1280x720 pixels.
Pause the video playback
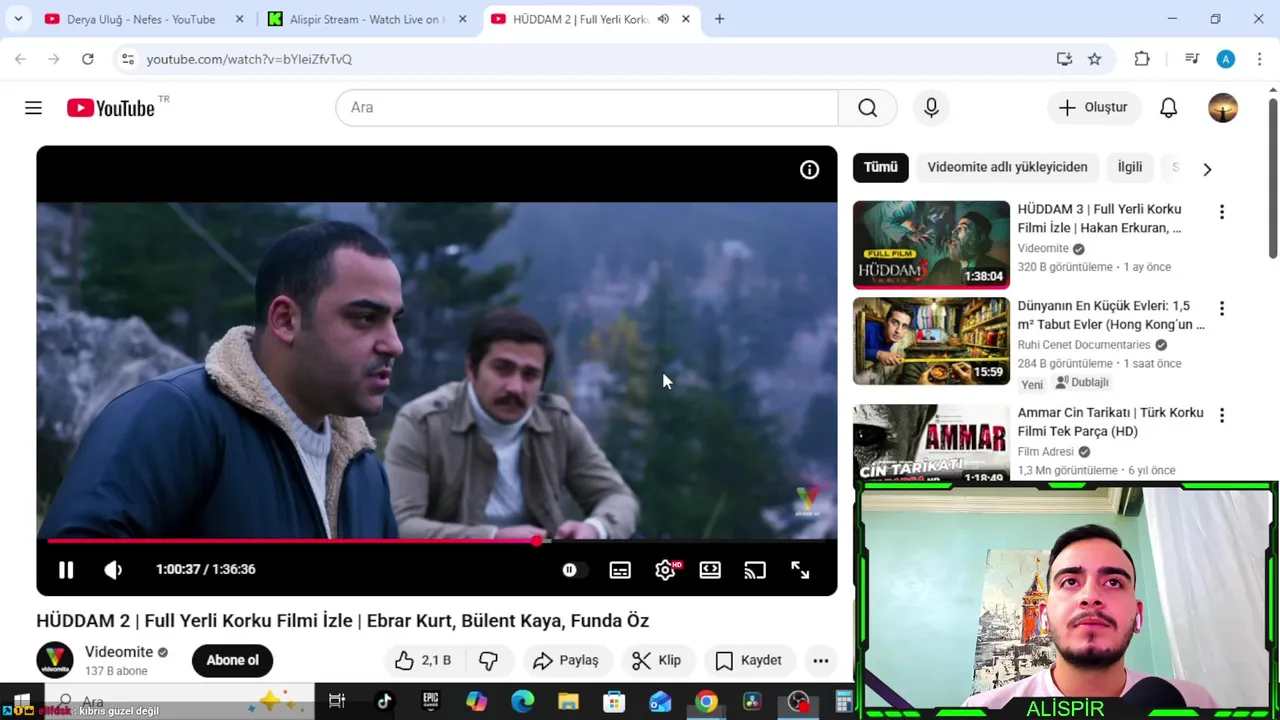[66, 570]
